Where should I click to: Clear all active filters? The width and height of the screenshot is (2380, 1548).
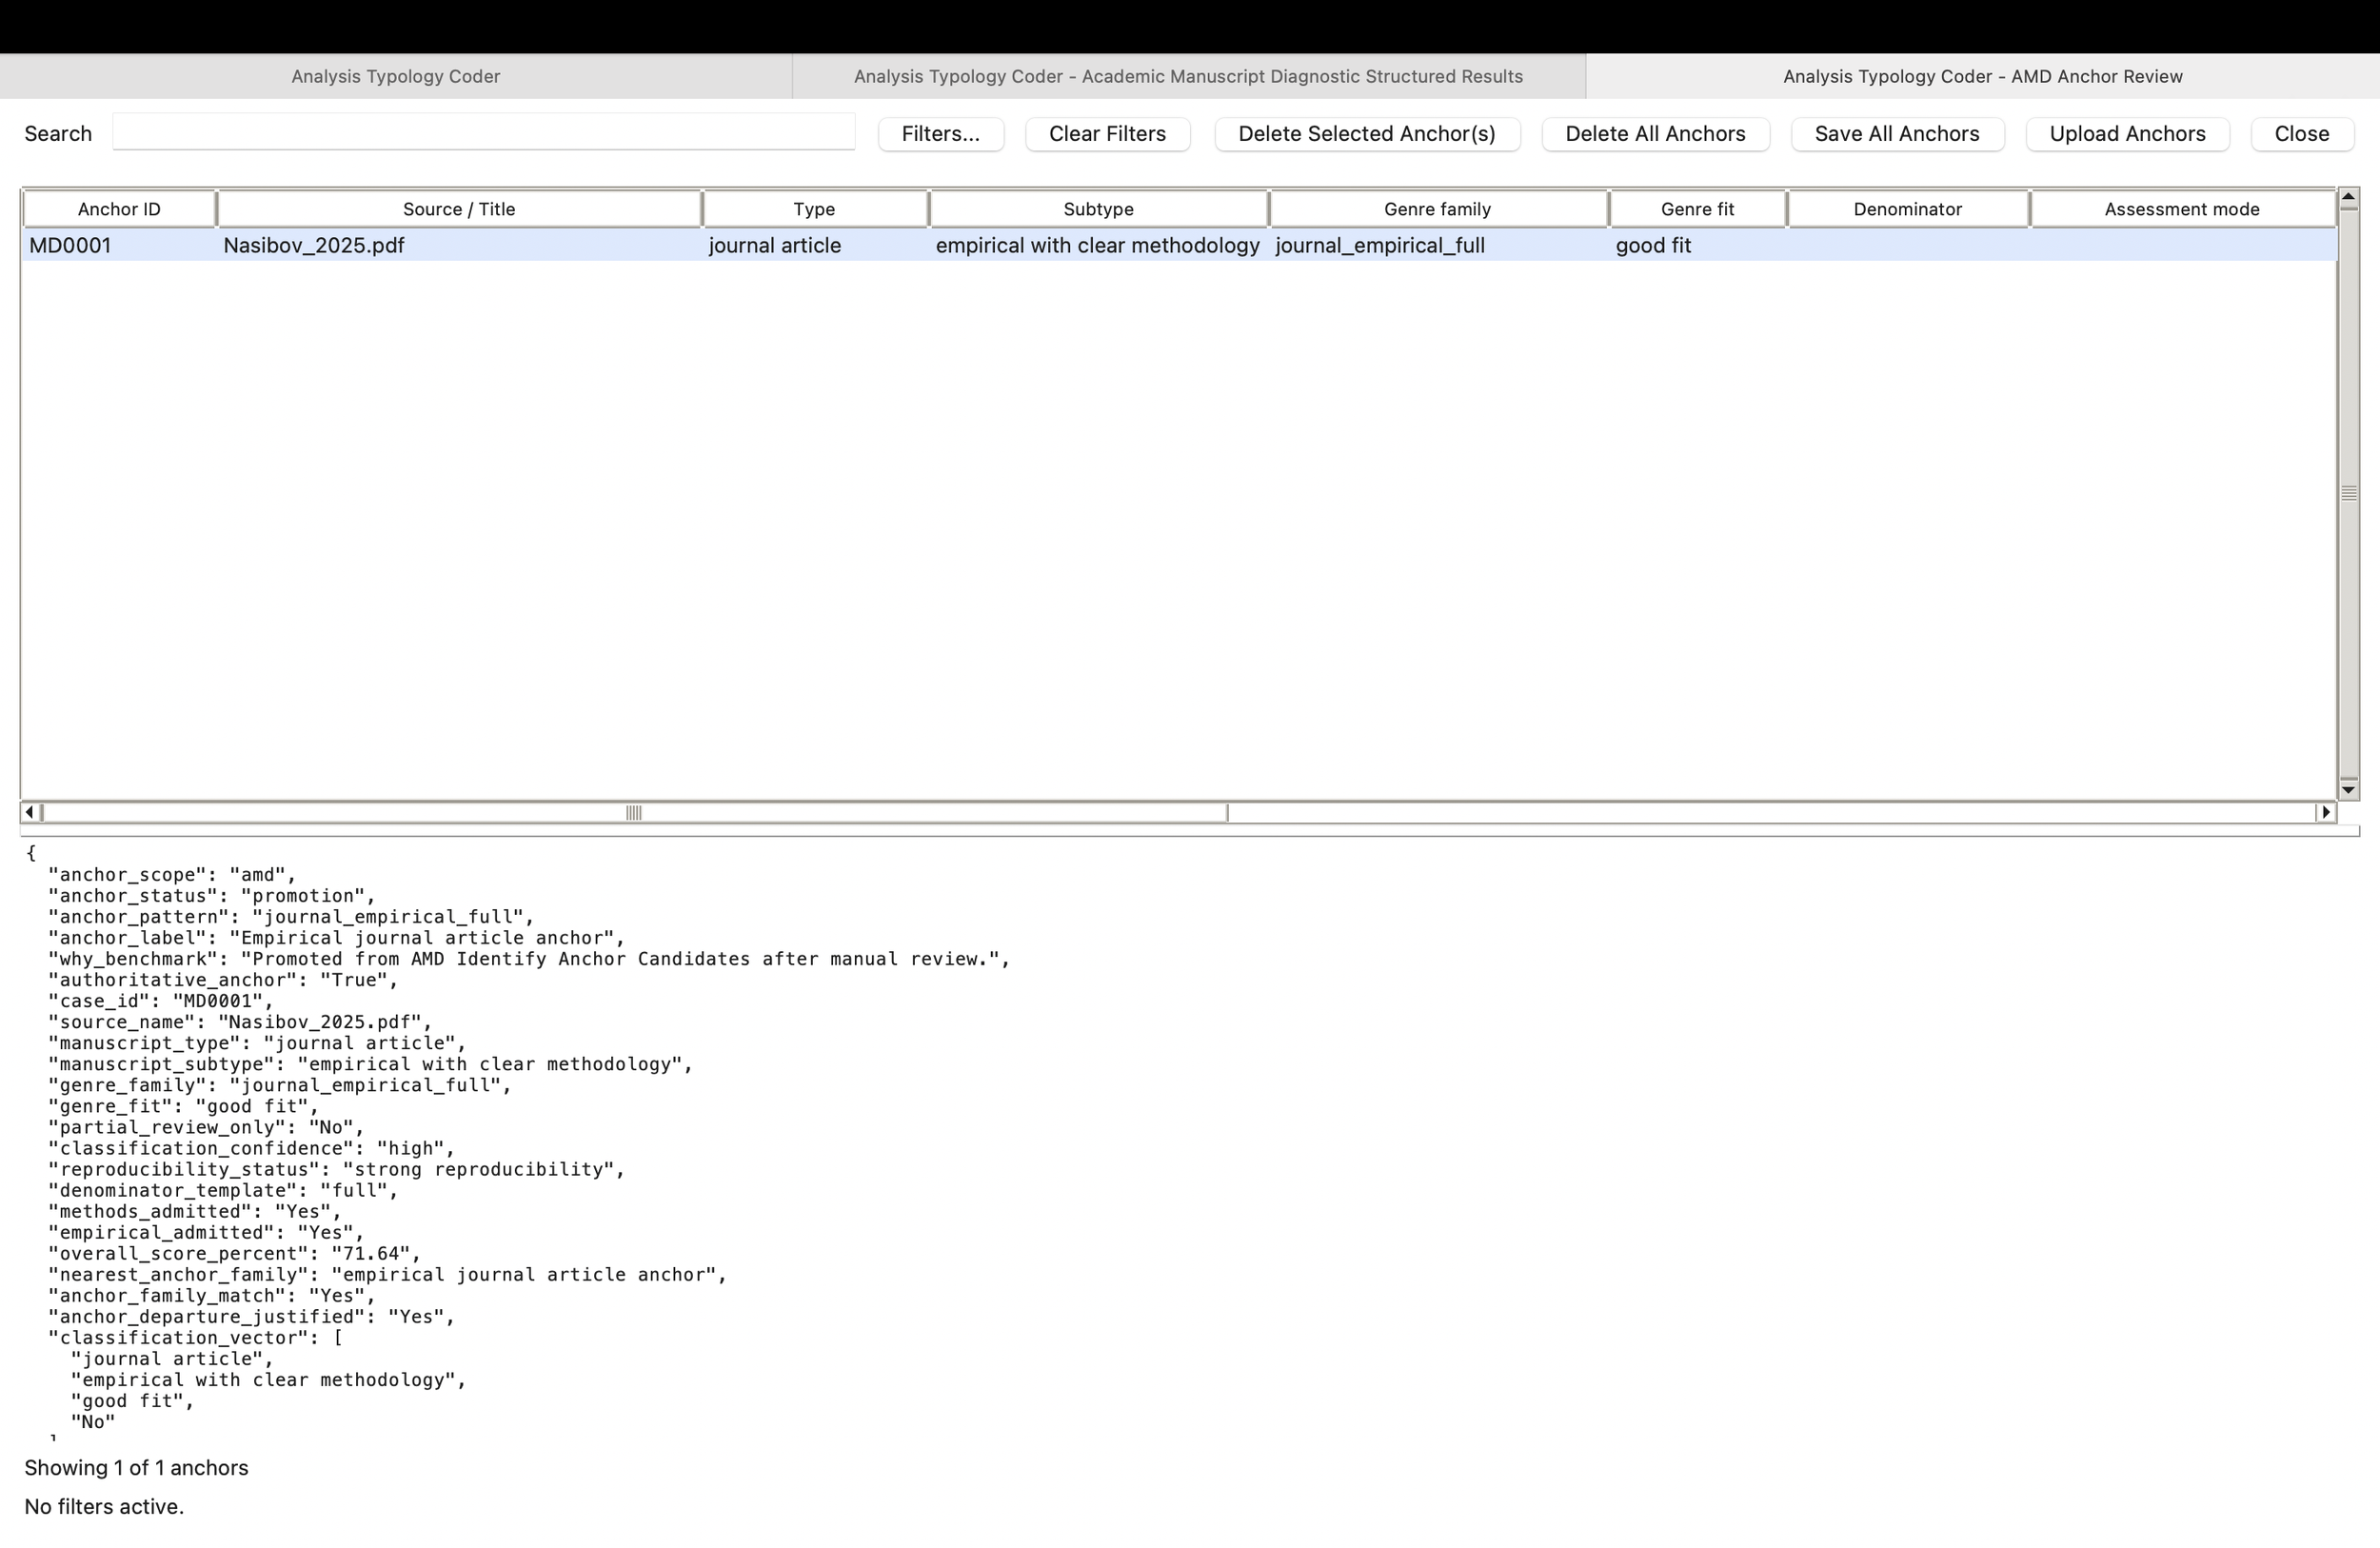point(1107,133)
